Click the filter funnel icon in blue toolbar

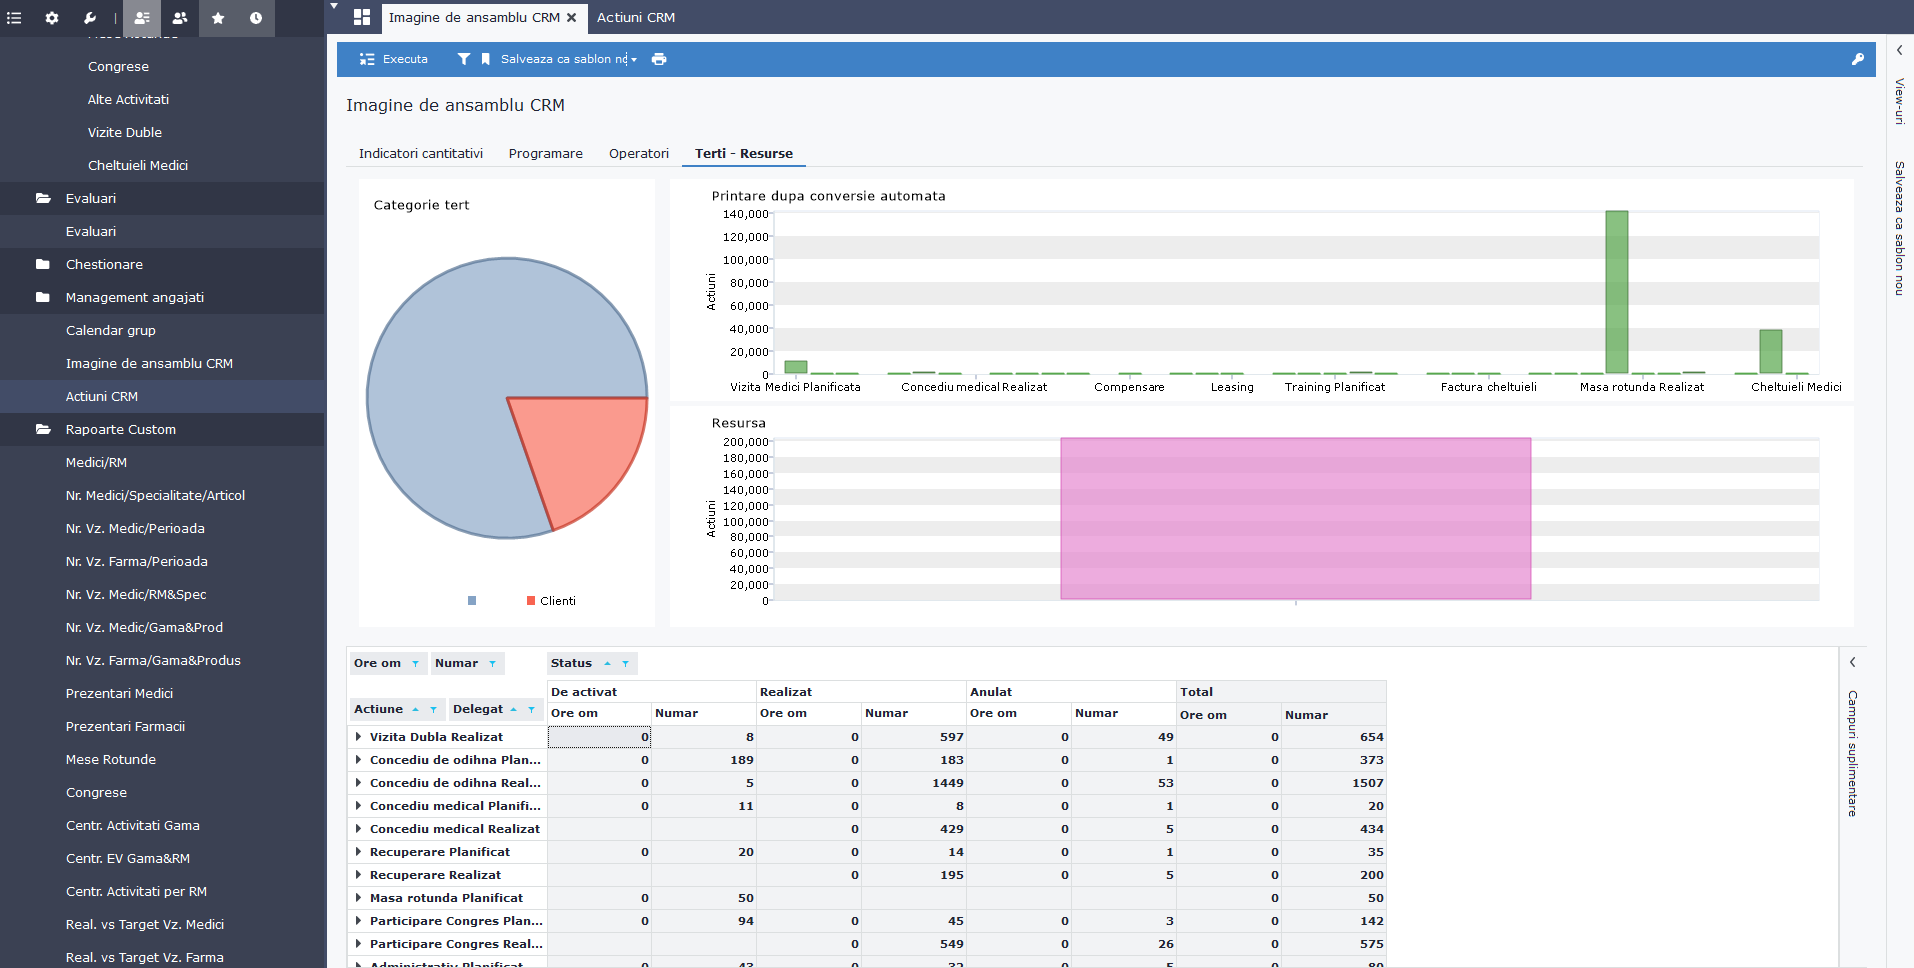[x=464, y=59]
